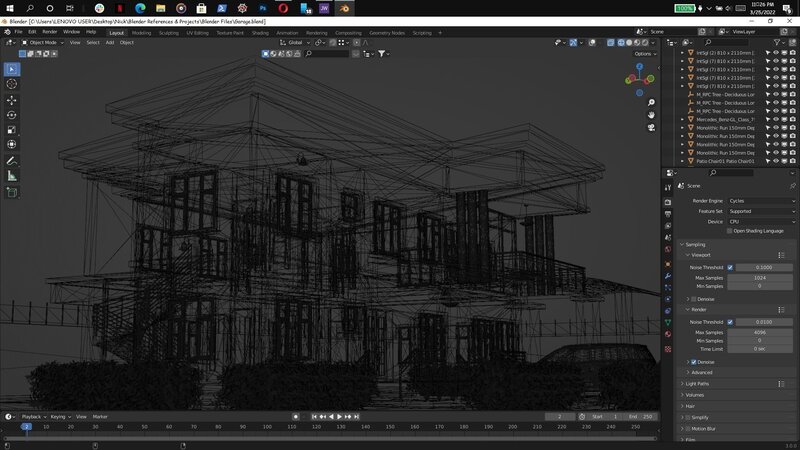
Task: Select the Cursor tool in the viewport toolbar
Action: point(12,84)
